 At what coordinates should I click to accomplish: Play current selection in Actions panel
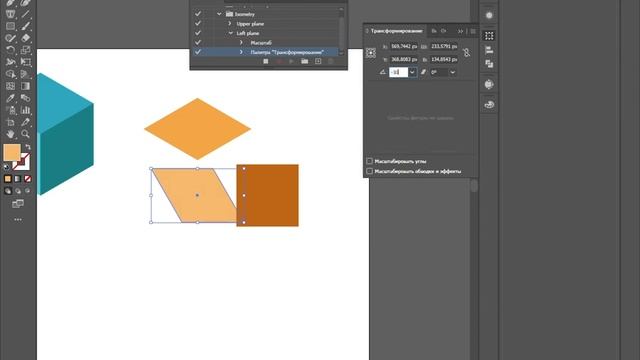(x=291, y=61)
